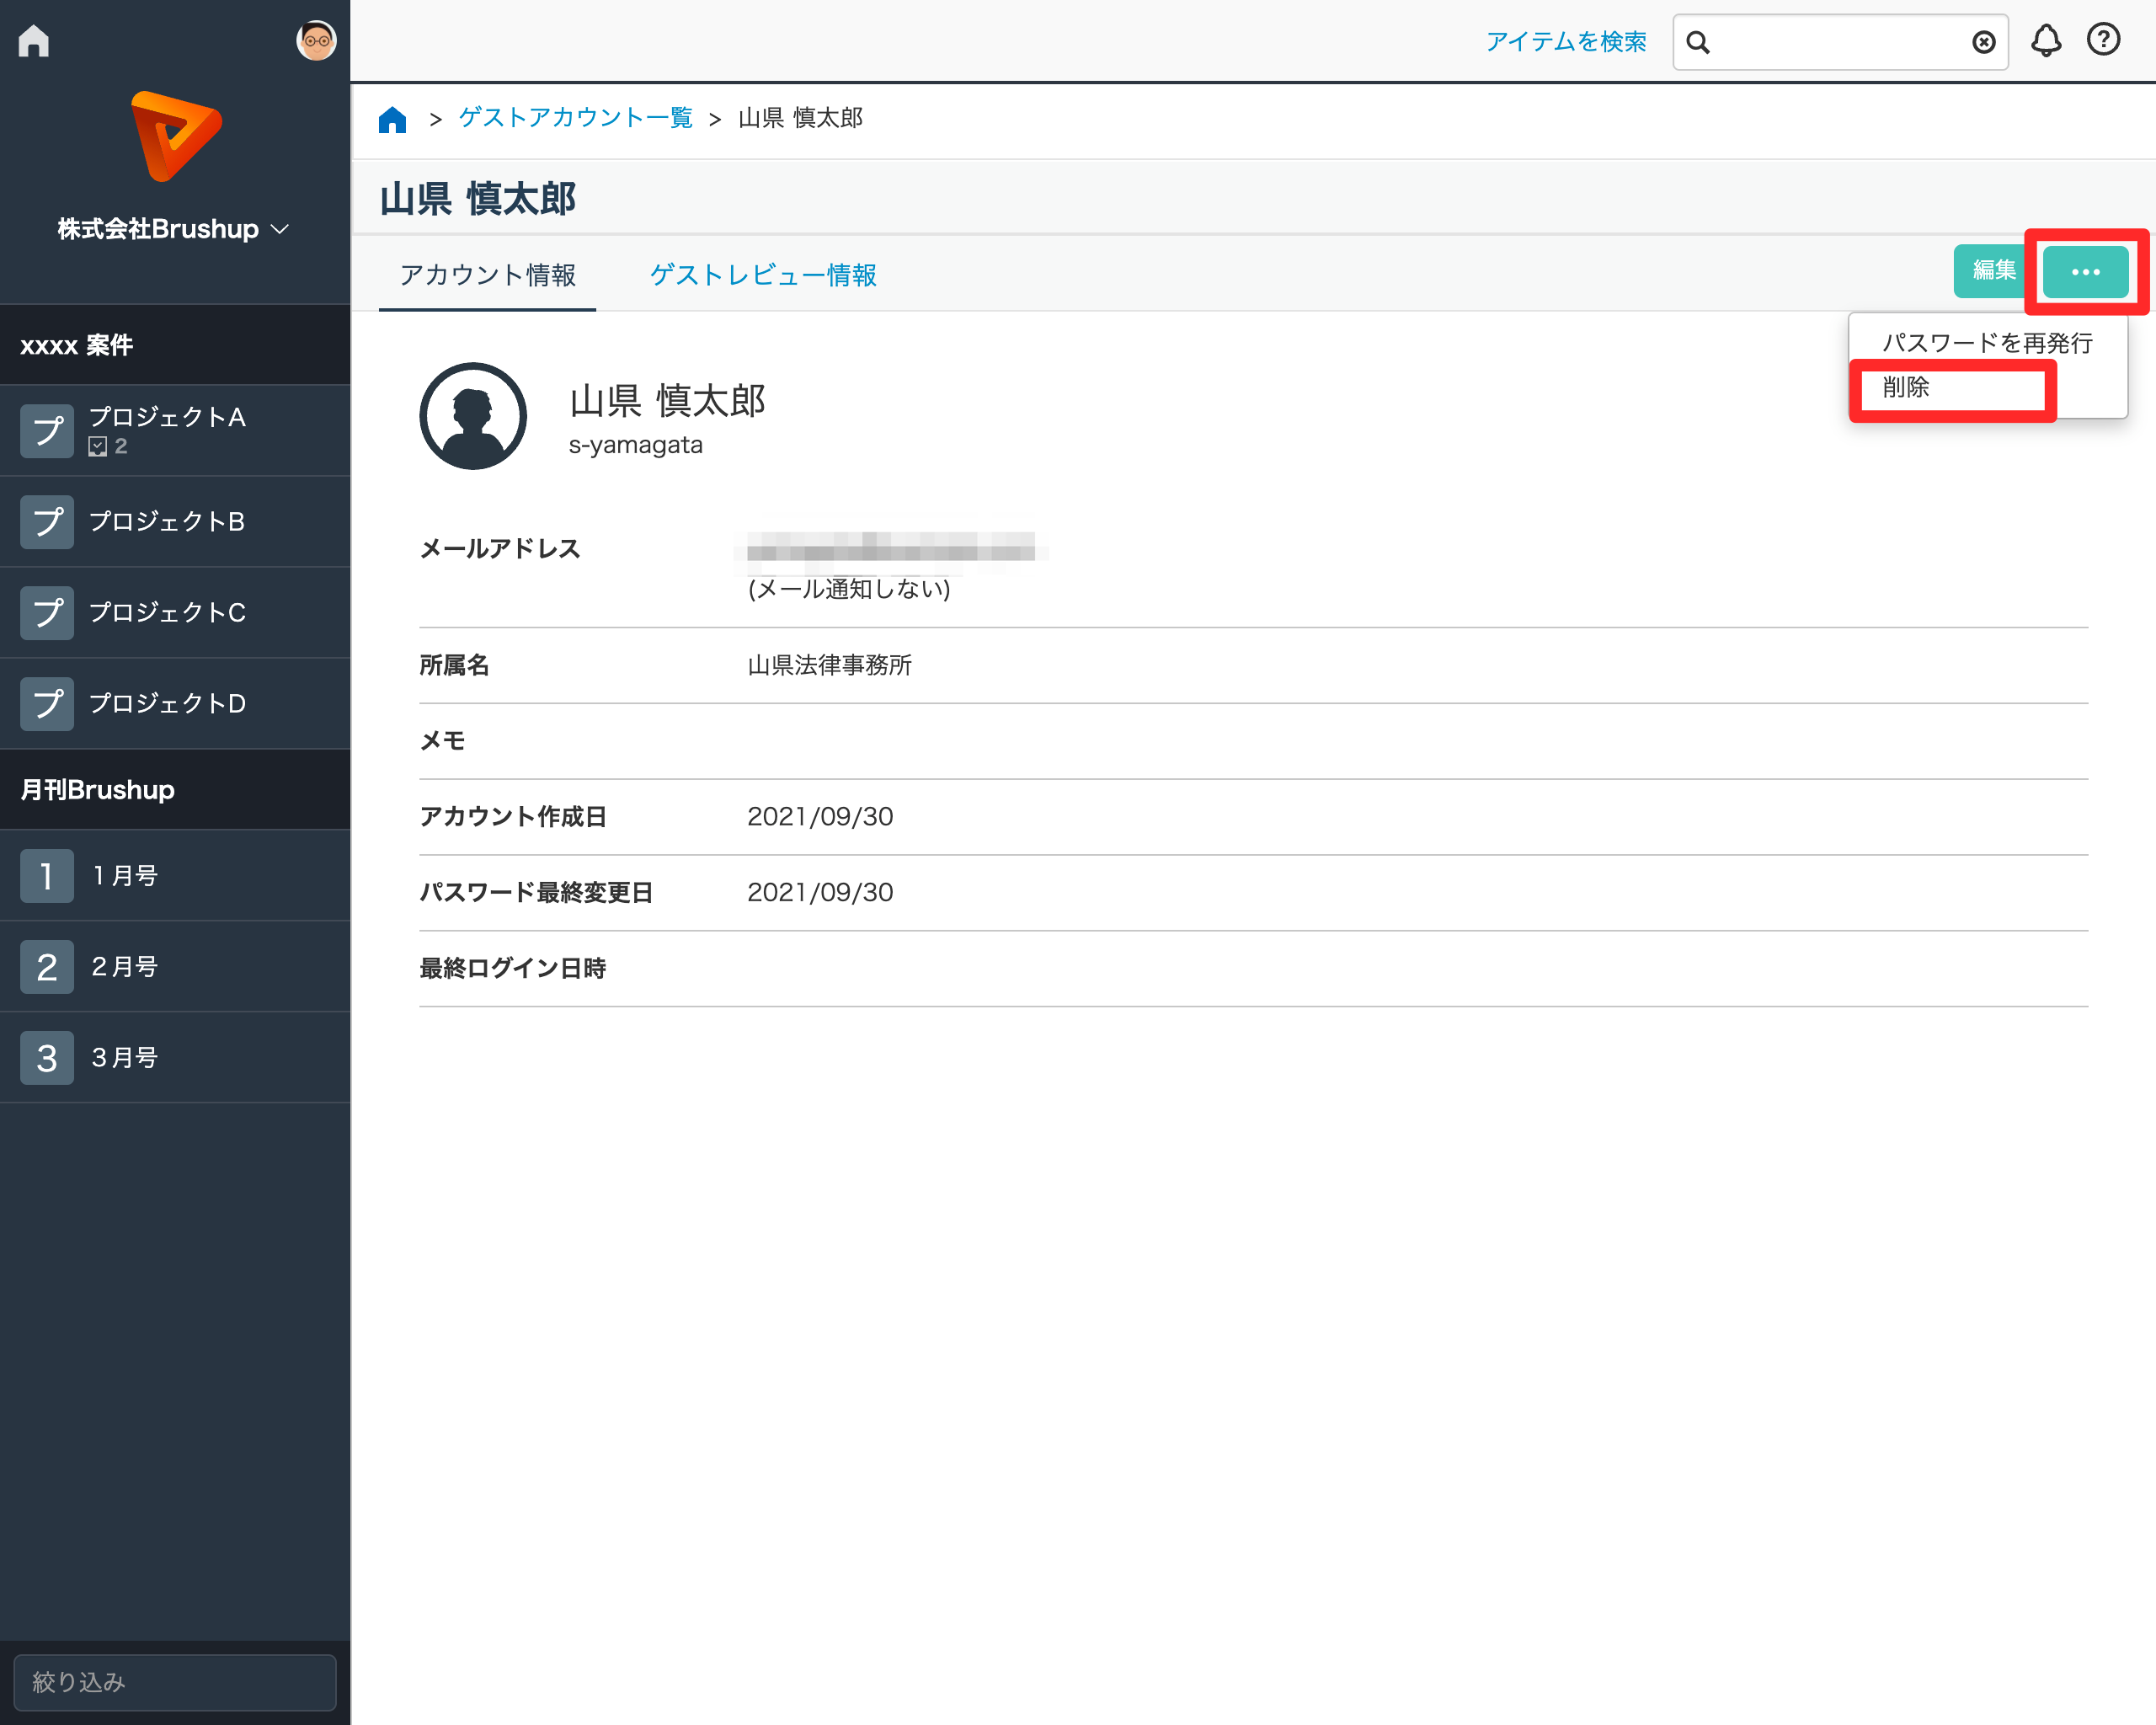Screen dimensions: 2156x1725
Task: Open プロジェクトB project icon
Action: point(47,522)
